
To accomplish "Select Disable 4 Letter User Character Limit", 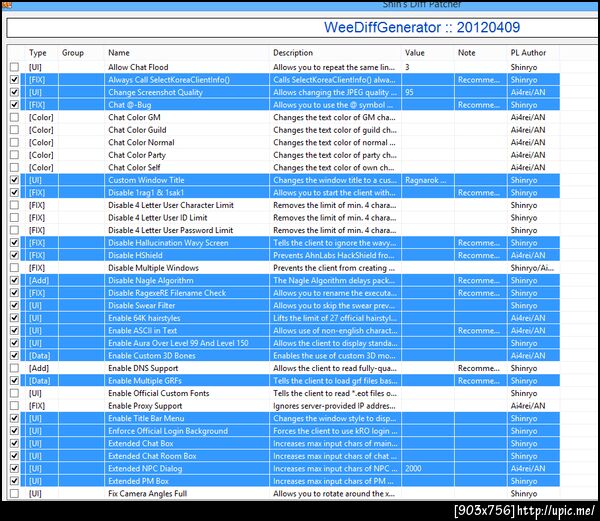I will (171, 205).
